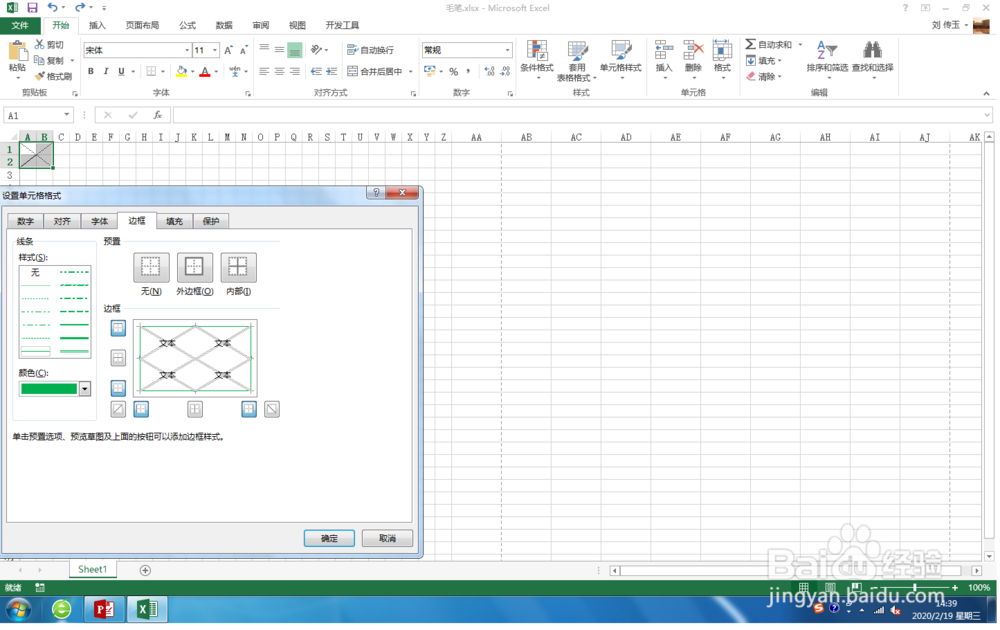Toggle the diagonal down border button
Viewport: 1000px width, 630px height.
tap(271, 408)
